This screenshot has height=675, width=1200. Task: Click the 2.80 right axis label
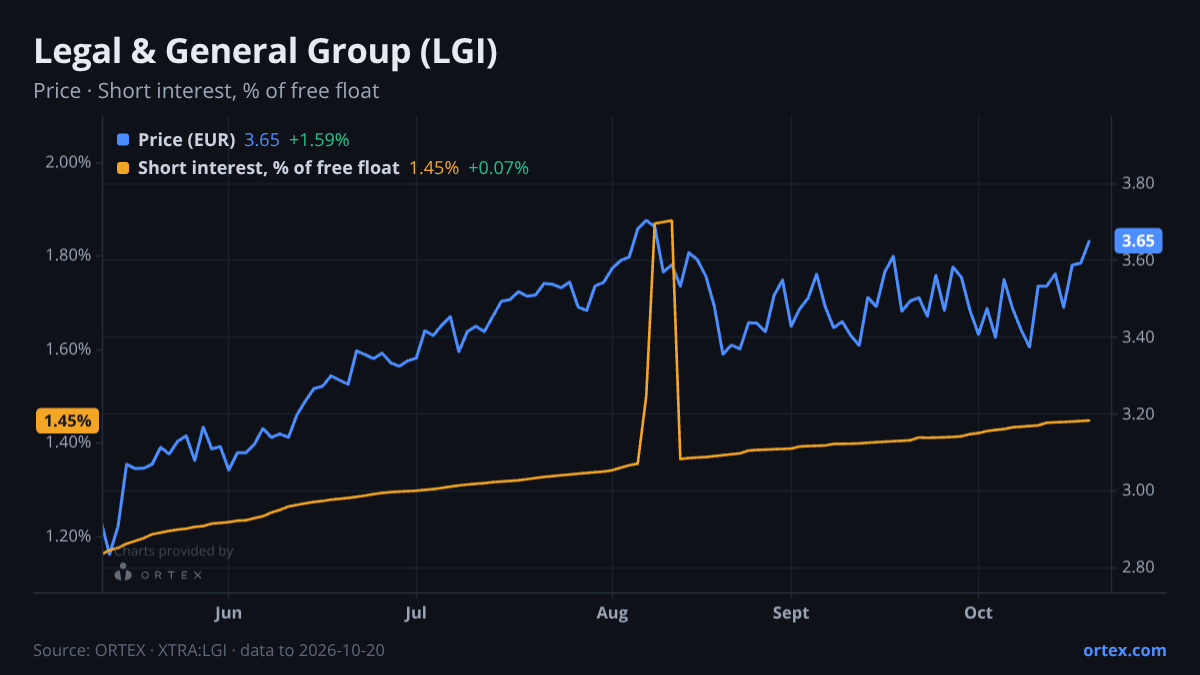click(x=1139, y=567)
